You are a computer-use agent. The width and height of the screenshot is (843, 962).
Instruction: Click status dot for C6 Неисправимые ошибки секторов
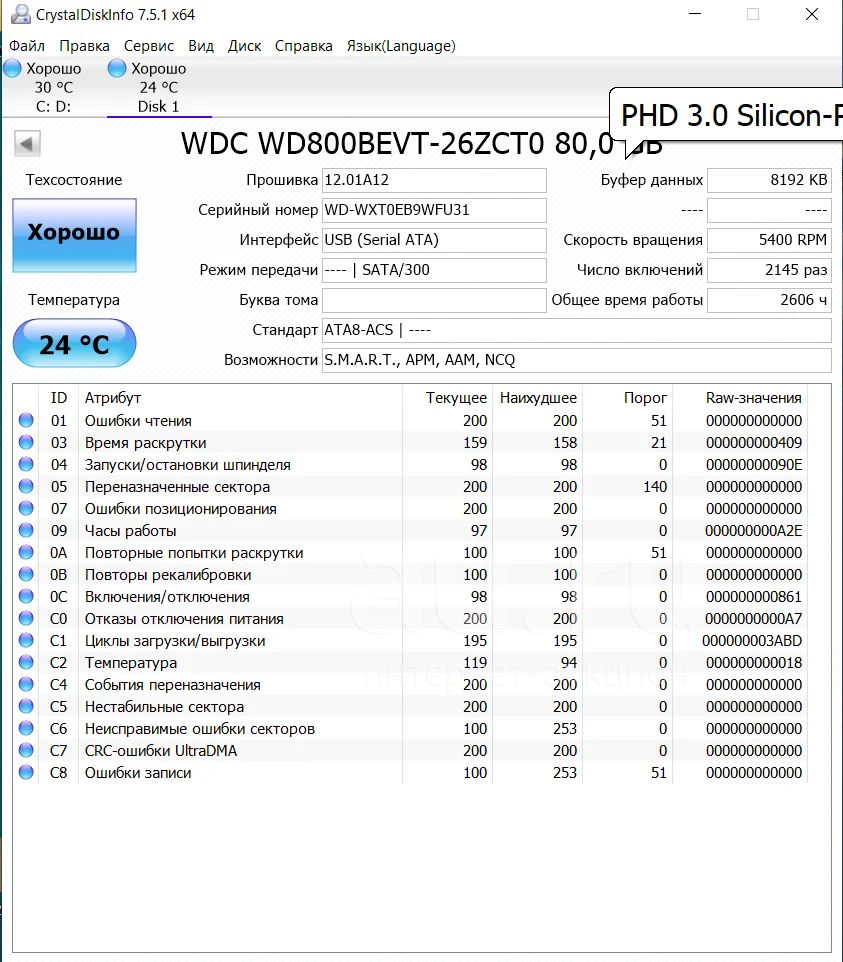point(26,728)
